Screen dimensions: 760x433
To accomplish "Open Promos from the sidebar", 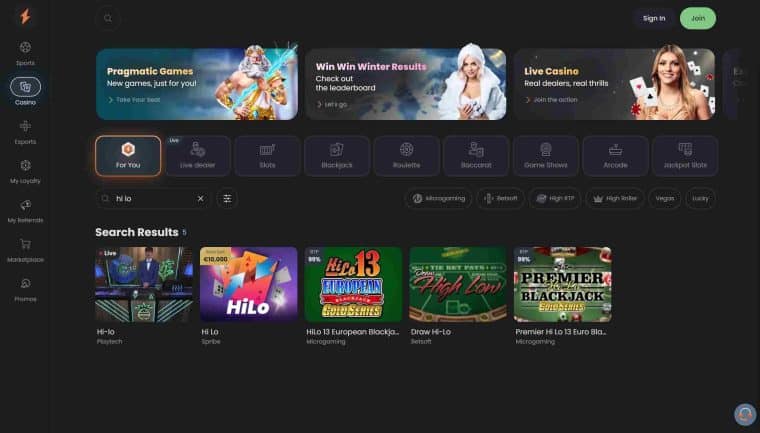I will point(25,290).
